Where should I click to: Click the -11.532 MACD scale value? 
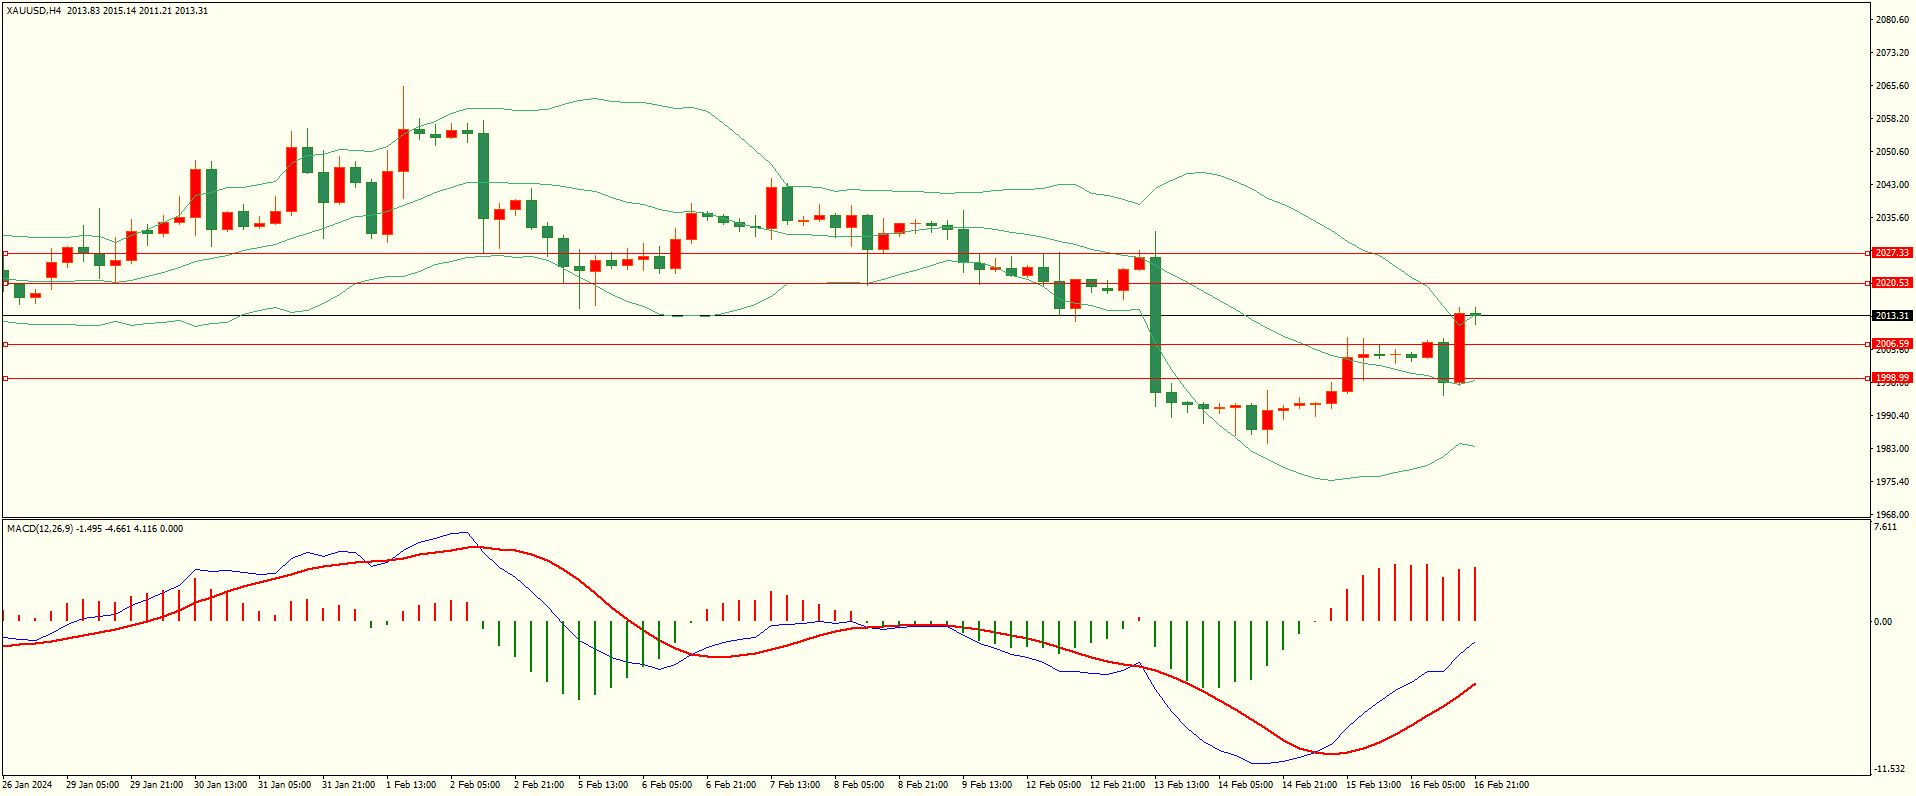tap(1890, 769)
